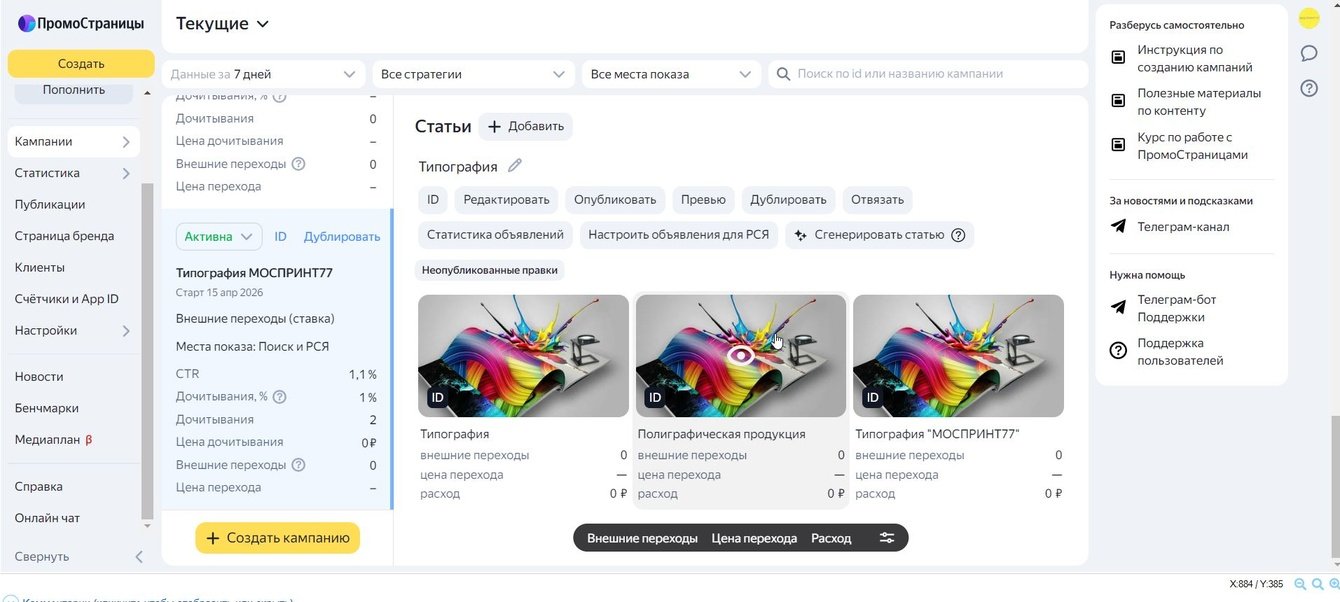Screen dimensions: 1340x602
Task: Click ID badge on Типография thumbnail
Action: point(437,398)
